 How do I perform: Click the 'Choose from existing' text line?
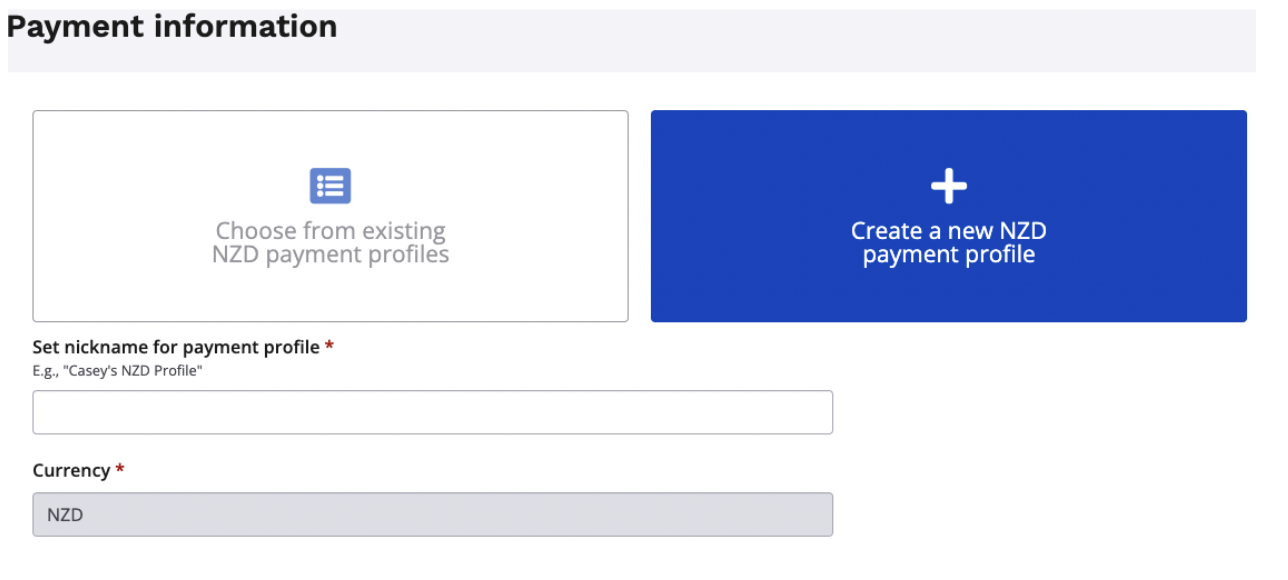(x=330, y=232)
